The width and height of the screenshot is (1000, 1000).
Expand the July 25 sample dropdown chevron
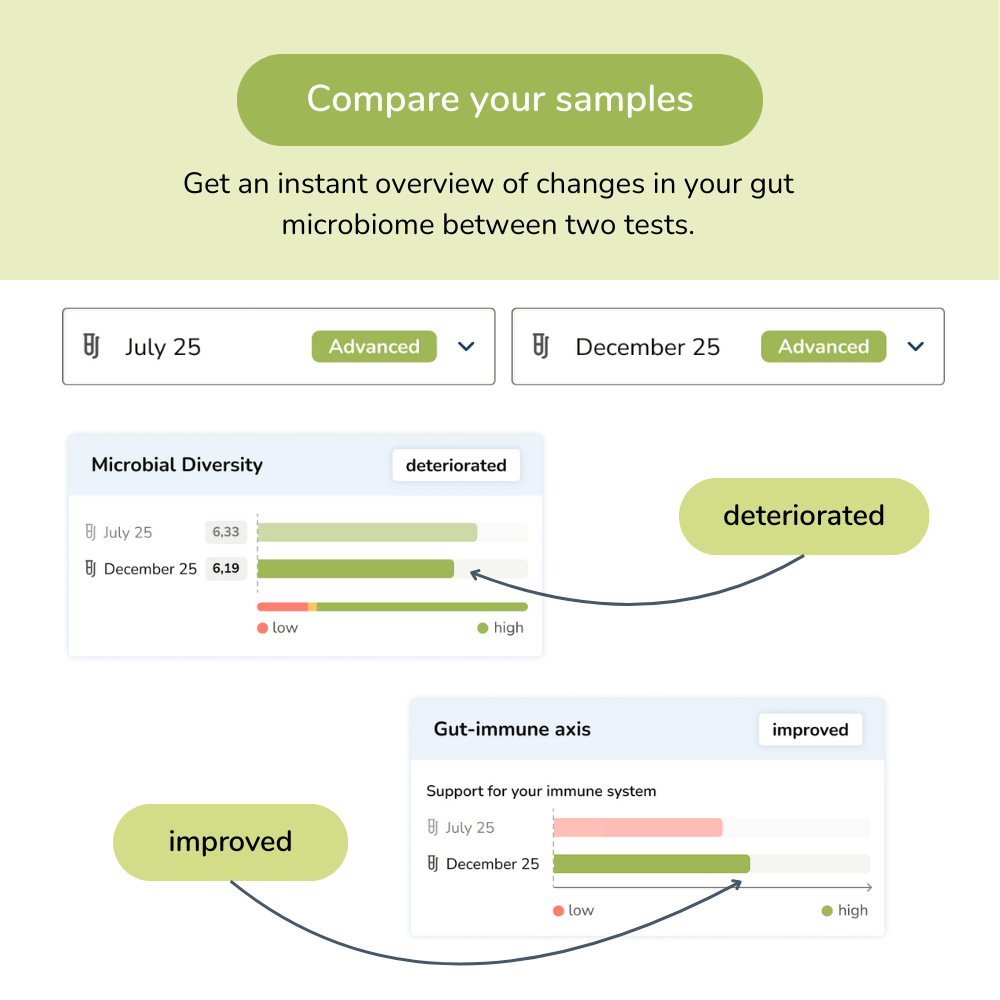click(x=465, y=347)
